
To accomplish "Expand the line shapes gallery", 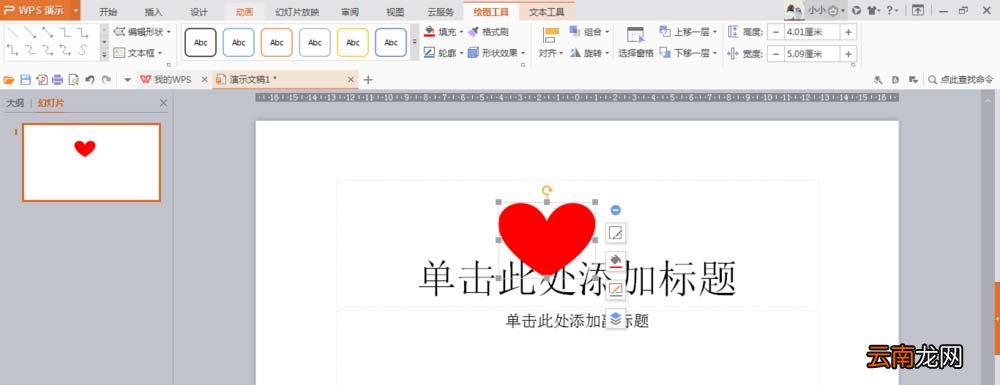I will (x=104, y=54).
